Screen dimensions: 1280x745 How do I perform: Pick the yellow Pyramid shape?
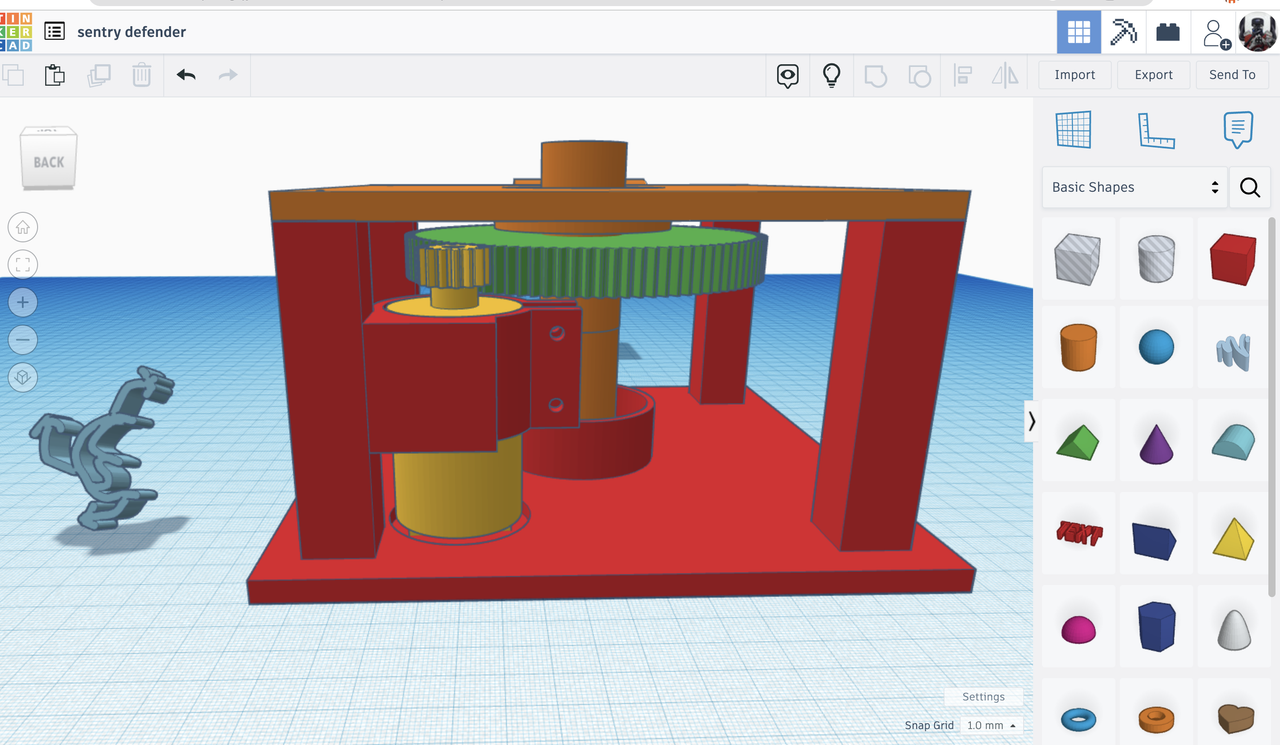(1233, 538)
